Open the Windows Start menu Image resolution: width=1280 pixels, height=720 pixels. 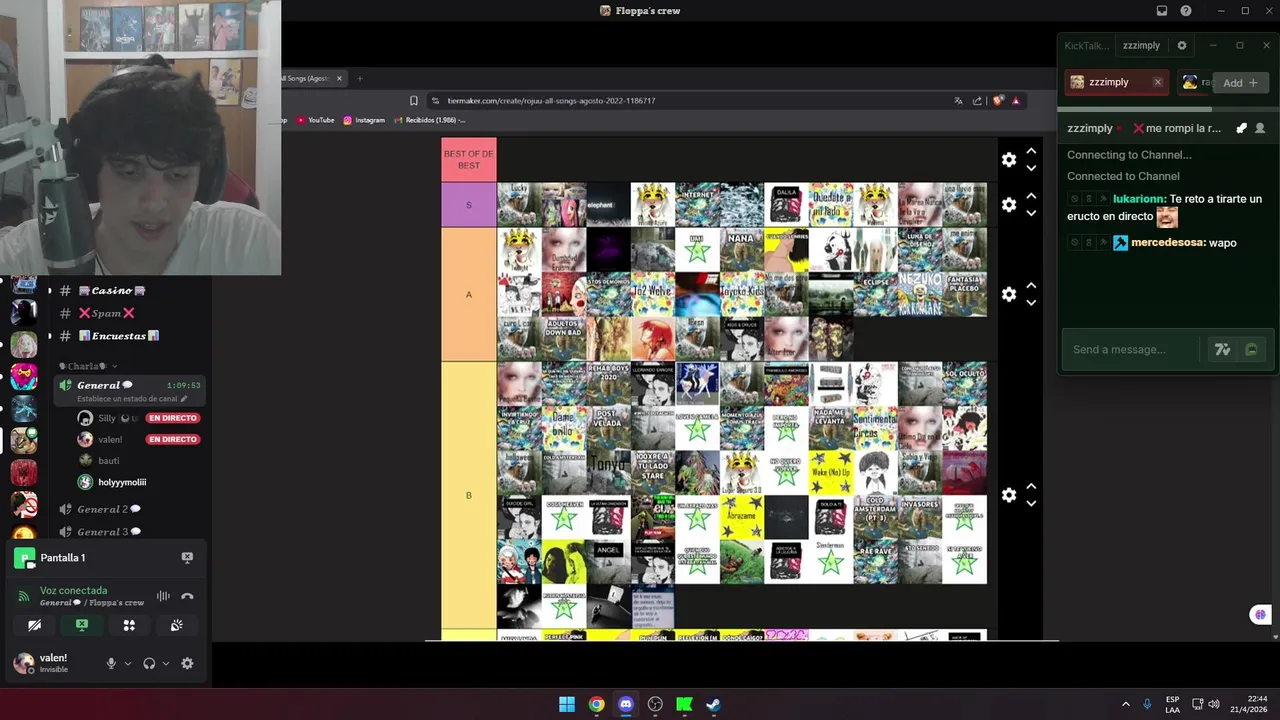[567, 704]
